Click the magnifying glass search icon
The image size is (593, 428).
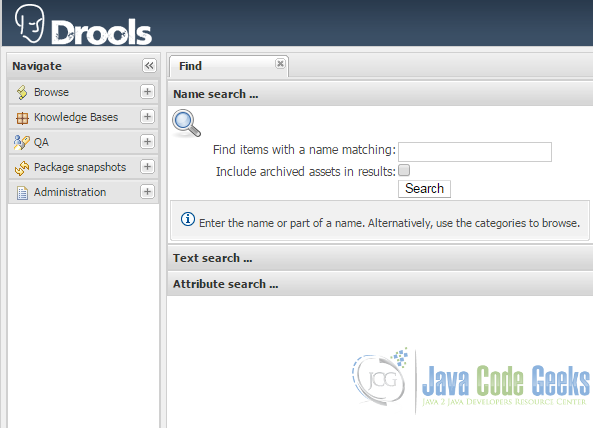click(x=186, y=123)
